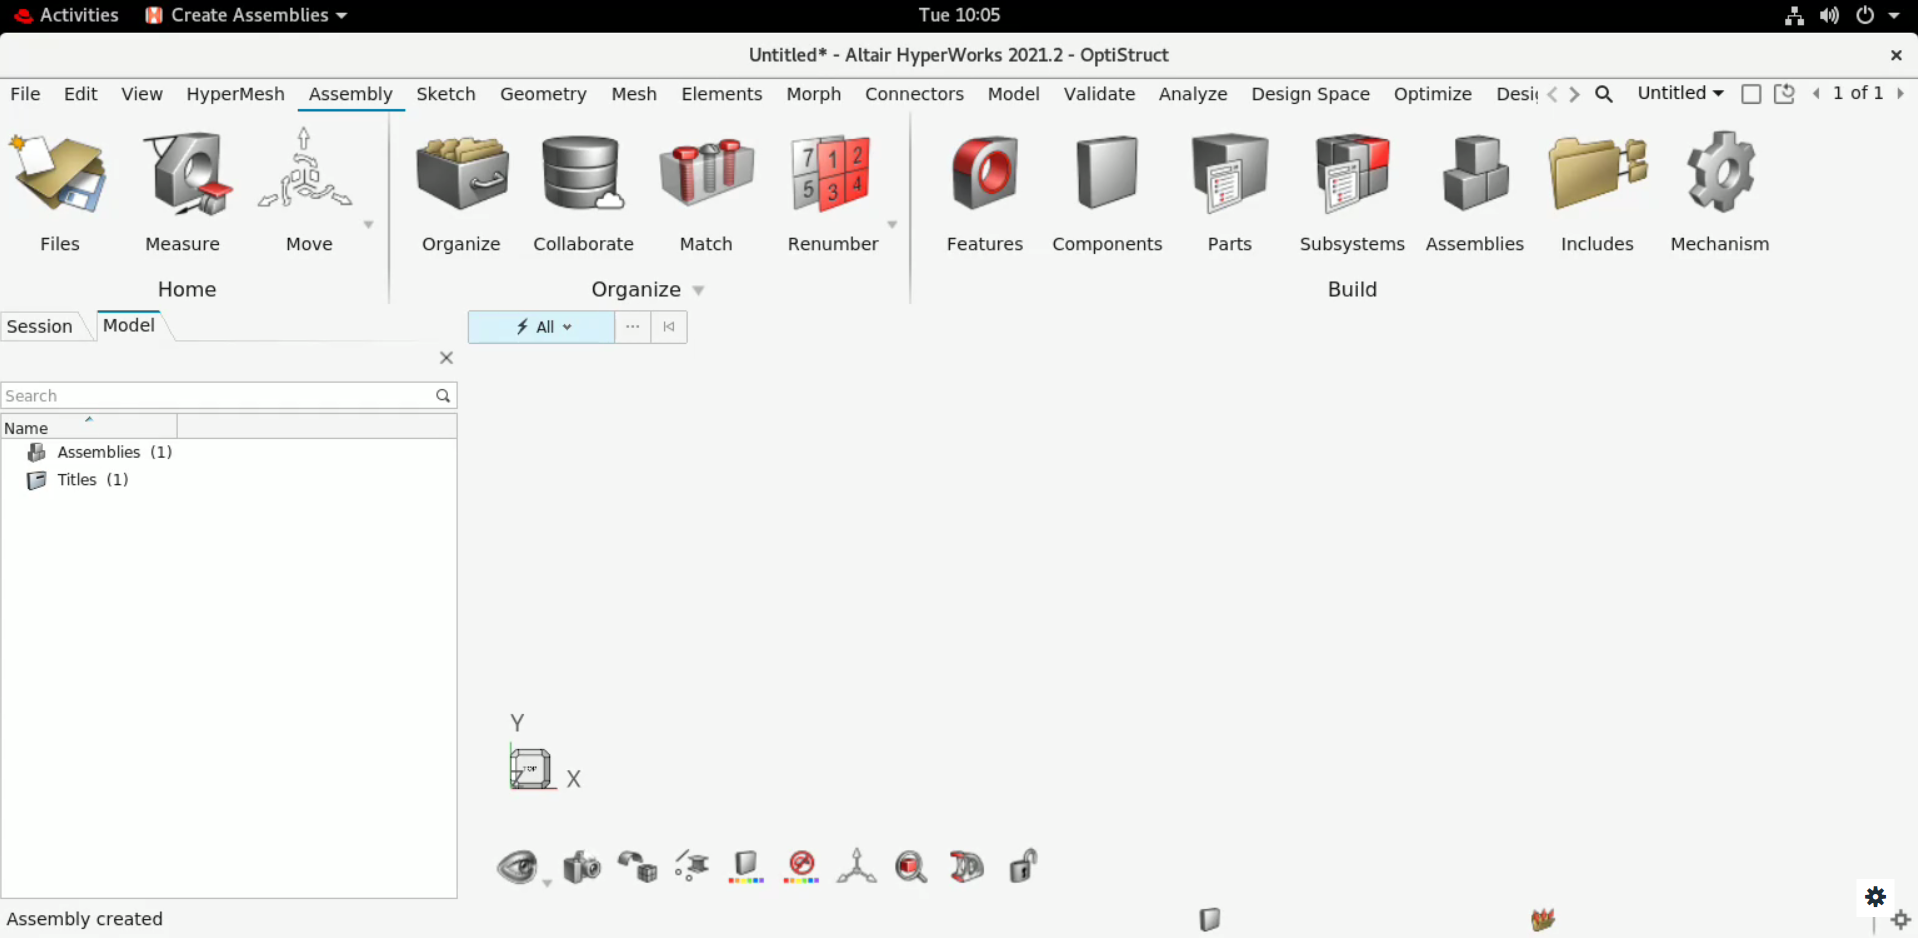
Task: Click the crosshair snap icon bottom corner
Action: click(x=1901, y=919)
